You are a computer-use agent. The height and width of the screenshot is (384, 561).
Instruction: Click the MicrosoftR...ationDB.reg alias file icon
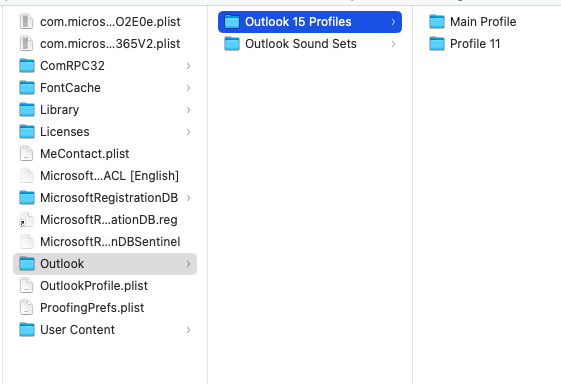pyautogui.click(x=27, y=220)
